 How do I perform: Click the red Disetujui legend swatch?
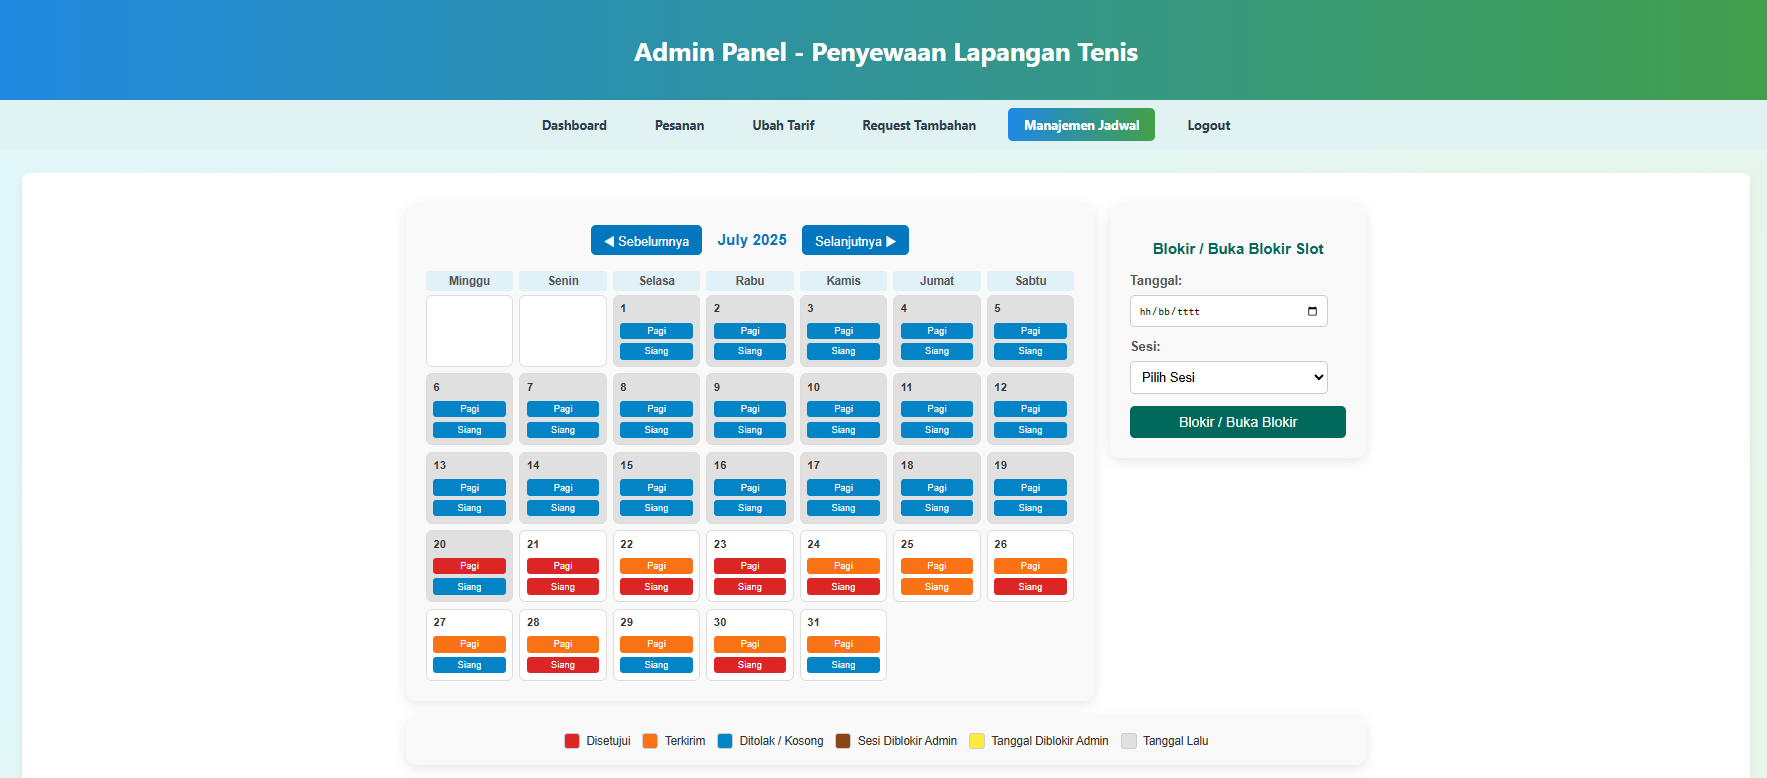572,741
